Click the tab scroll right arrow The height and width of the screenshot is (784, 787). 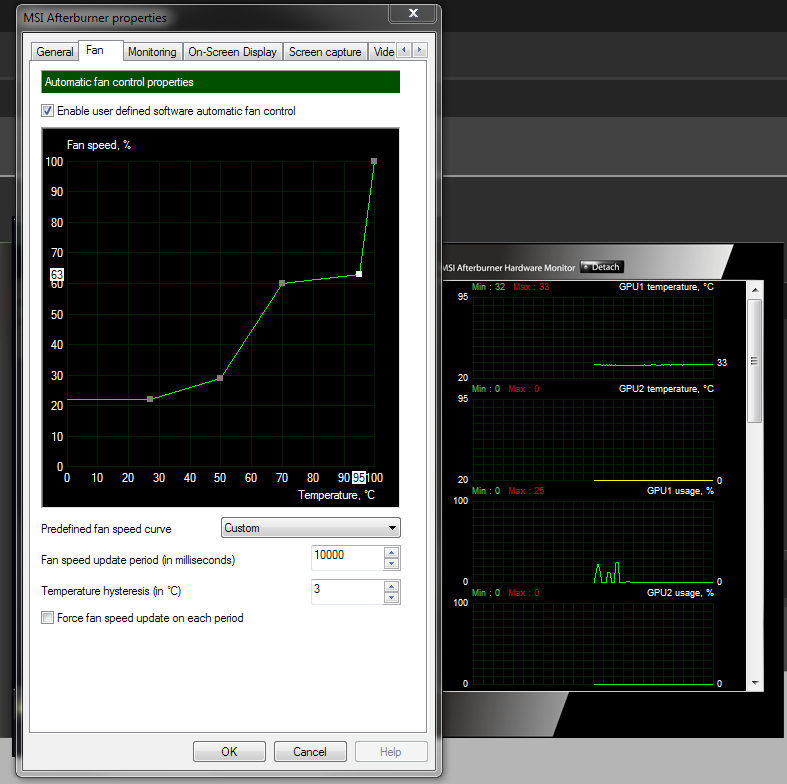coord(420,50)
